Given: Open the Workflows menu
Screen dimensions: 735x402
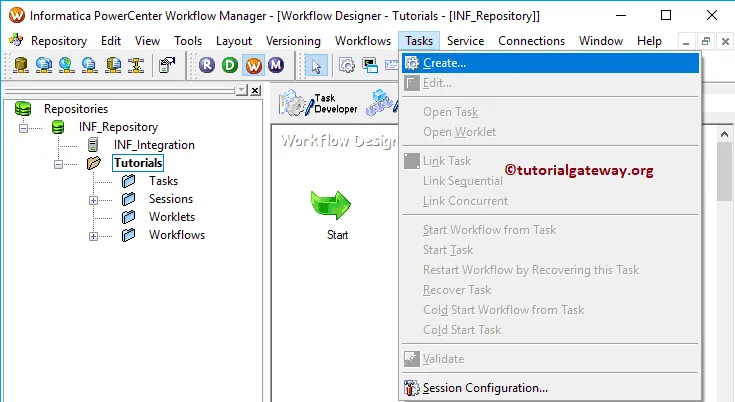Looking at the screenshot, I should [x=362, y=41].
